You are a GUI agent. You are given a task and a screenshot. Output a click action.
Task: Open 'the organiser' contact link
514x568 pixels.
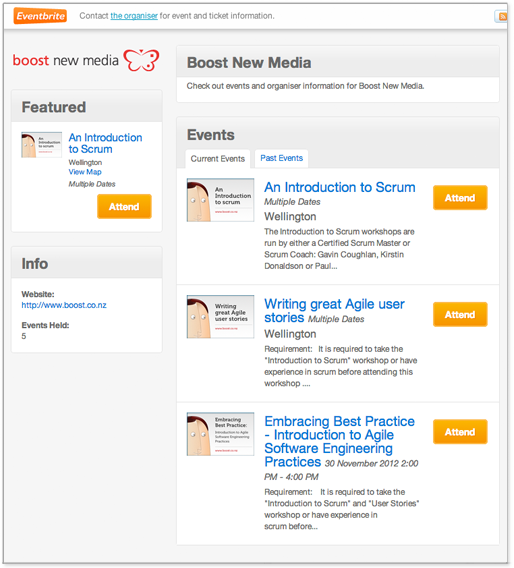point(134,16)
